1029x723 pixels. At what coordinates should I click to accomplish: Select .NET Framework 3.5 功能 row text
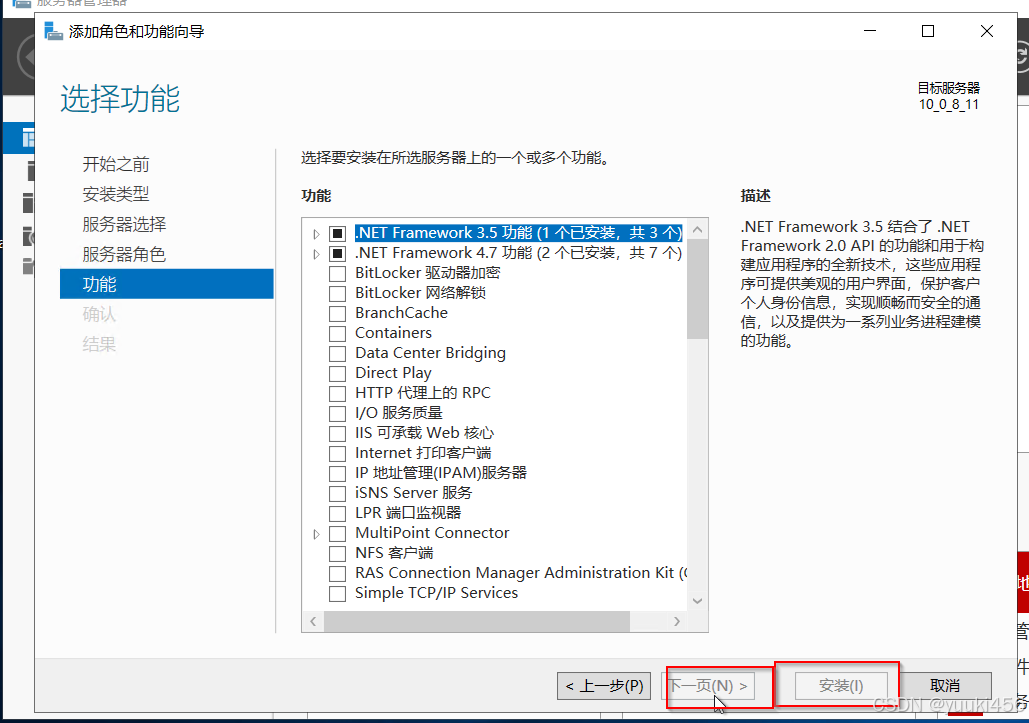point(518,233)
